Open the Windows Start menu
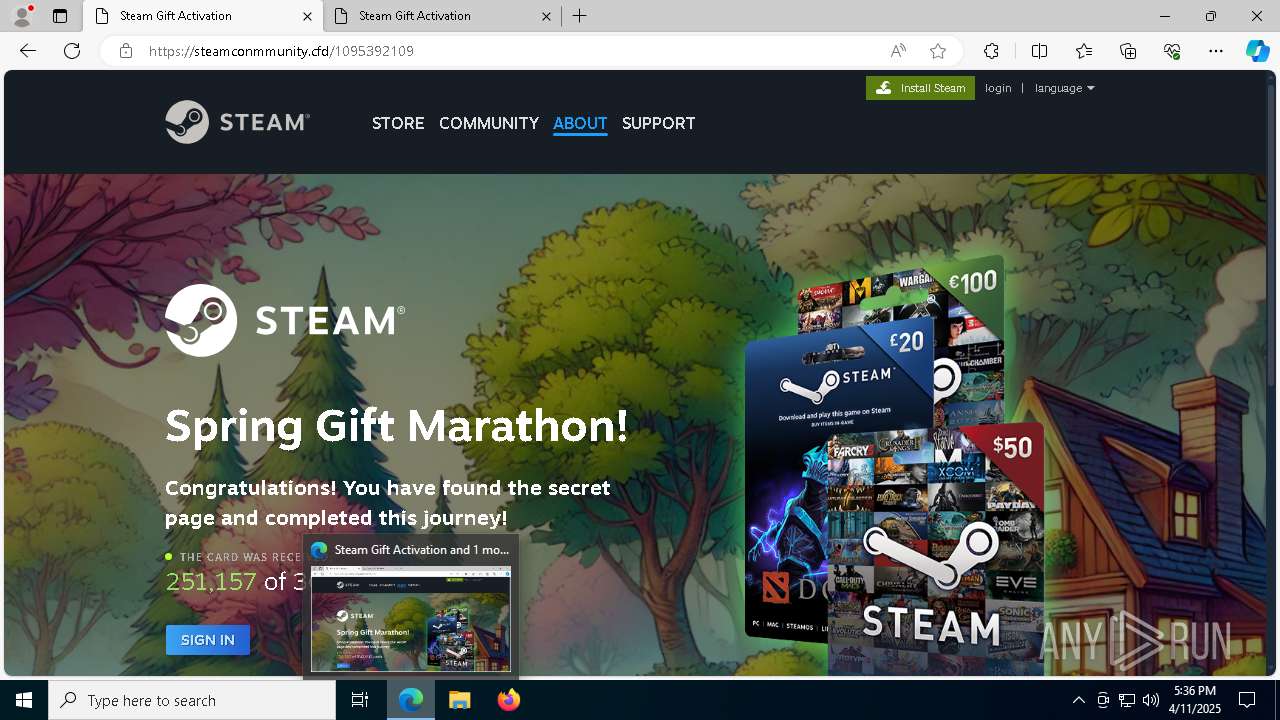The width and height of the screenshot is (1280, 720). (24, 700)
